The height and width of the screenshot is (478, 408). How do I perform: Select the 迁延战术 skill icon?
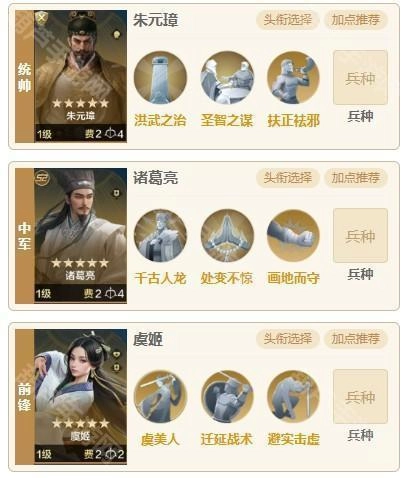point(227,397)
